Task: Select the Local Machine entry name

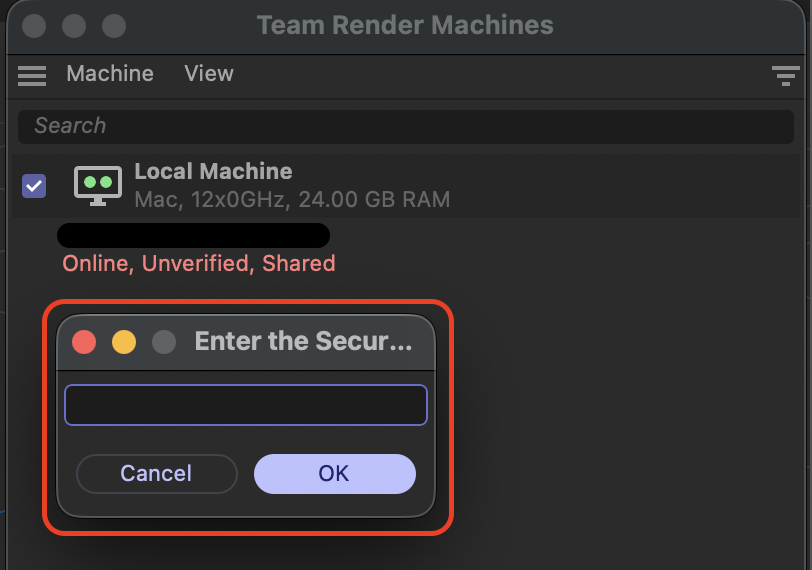Action: [x=213, y=172]
